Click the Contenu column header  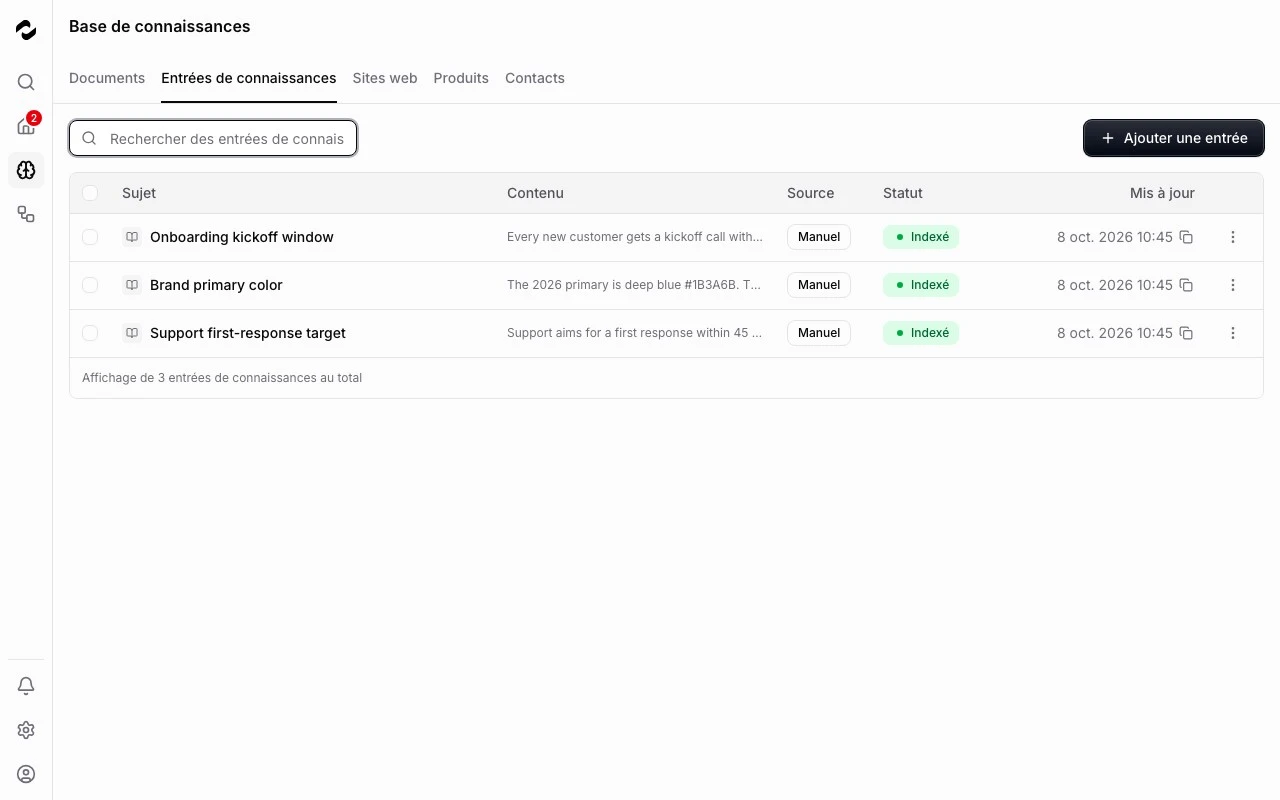pyautogui.click(x=535, y=193)
